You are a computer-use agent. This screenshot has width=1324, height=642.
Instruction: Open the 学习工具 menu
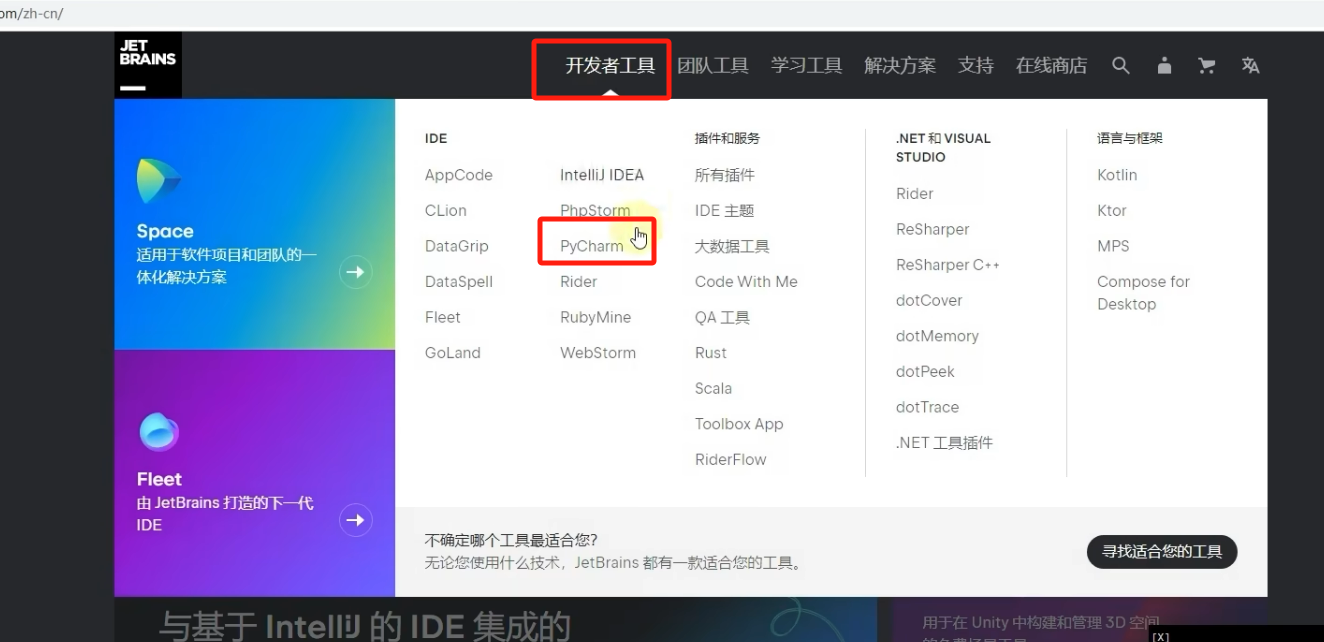pyautogui.click(x=807, y=66)
